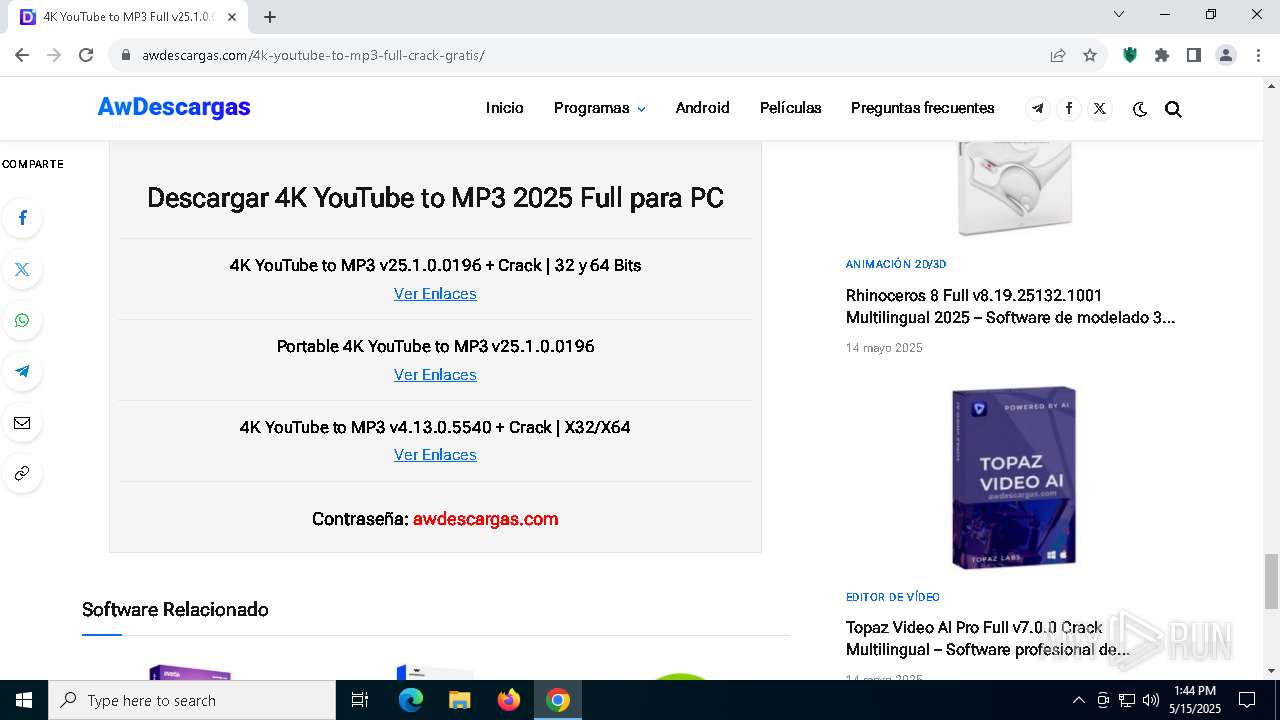Open Chrome profile avatar
This screenshot has height=720, width=1280.
[1226, 55]
